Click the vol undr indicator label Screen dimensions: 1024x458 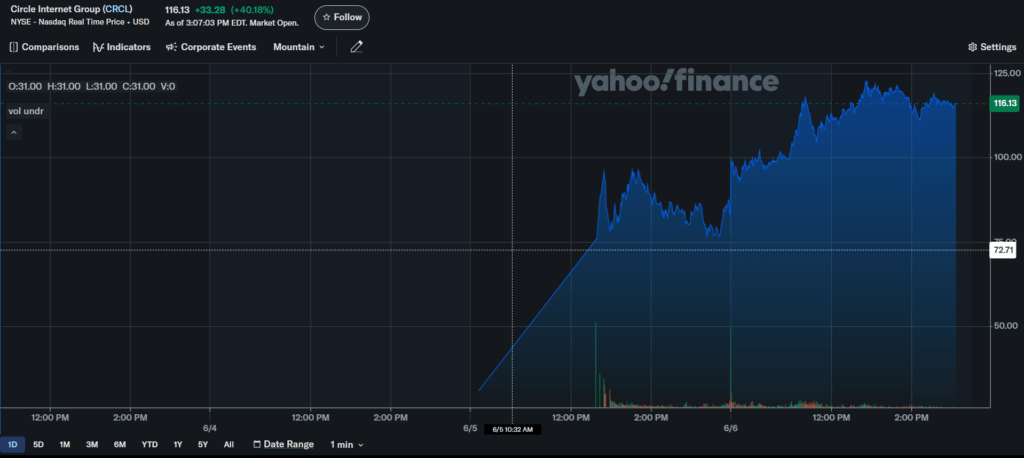coord(25,111)
